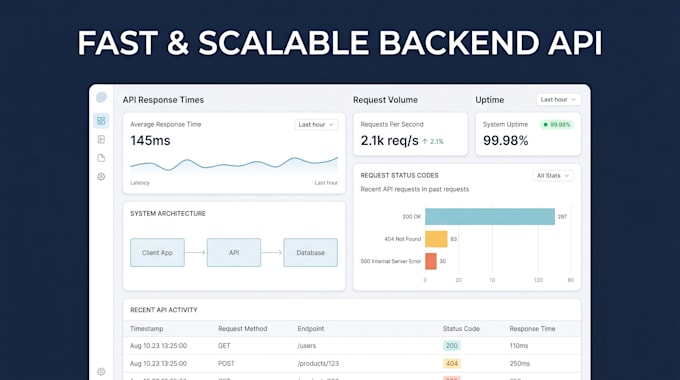Click the 404 Not Found chart label
Image resolution: width=680 pixels, height=380 pixels.
(402, 239)
